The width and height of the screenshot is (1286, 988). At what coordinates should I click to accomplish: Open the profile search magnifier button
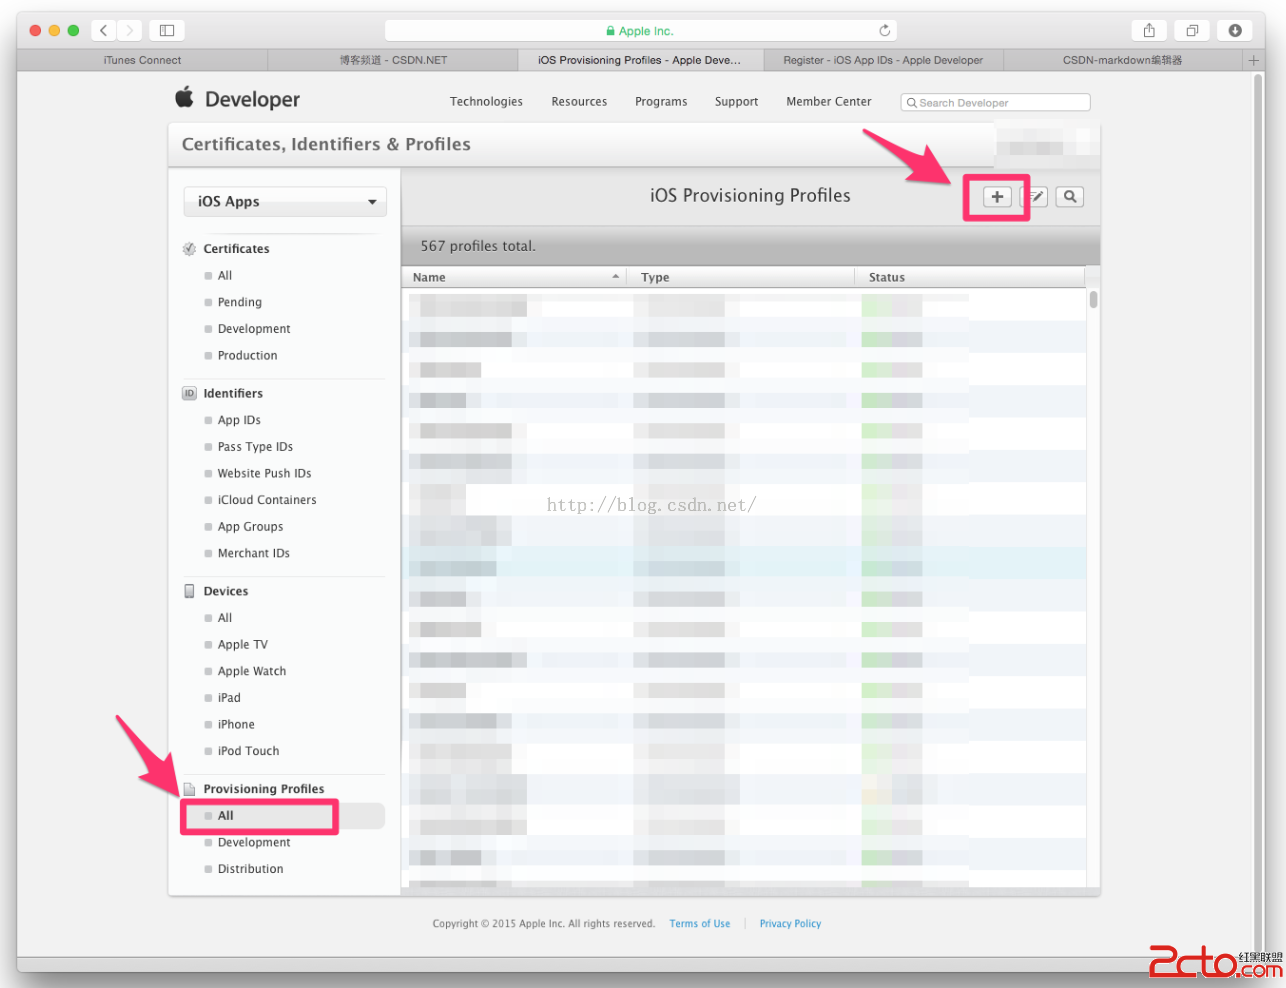click(x=1070, y=197)
